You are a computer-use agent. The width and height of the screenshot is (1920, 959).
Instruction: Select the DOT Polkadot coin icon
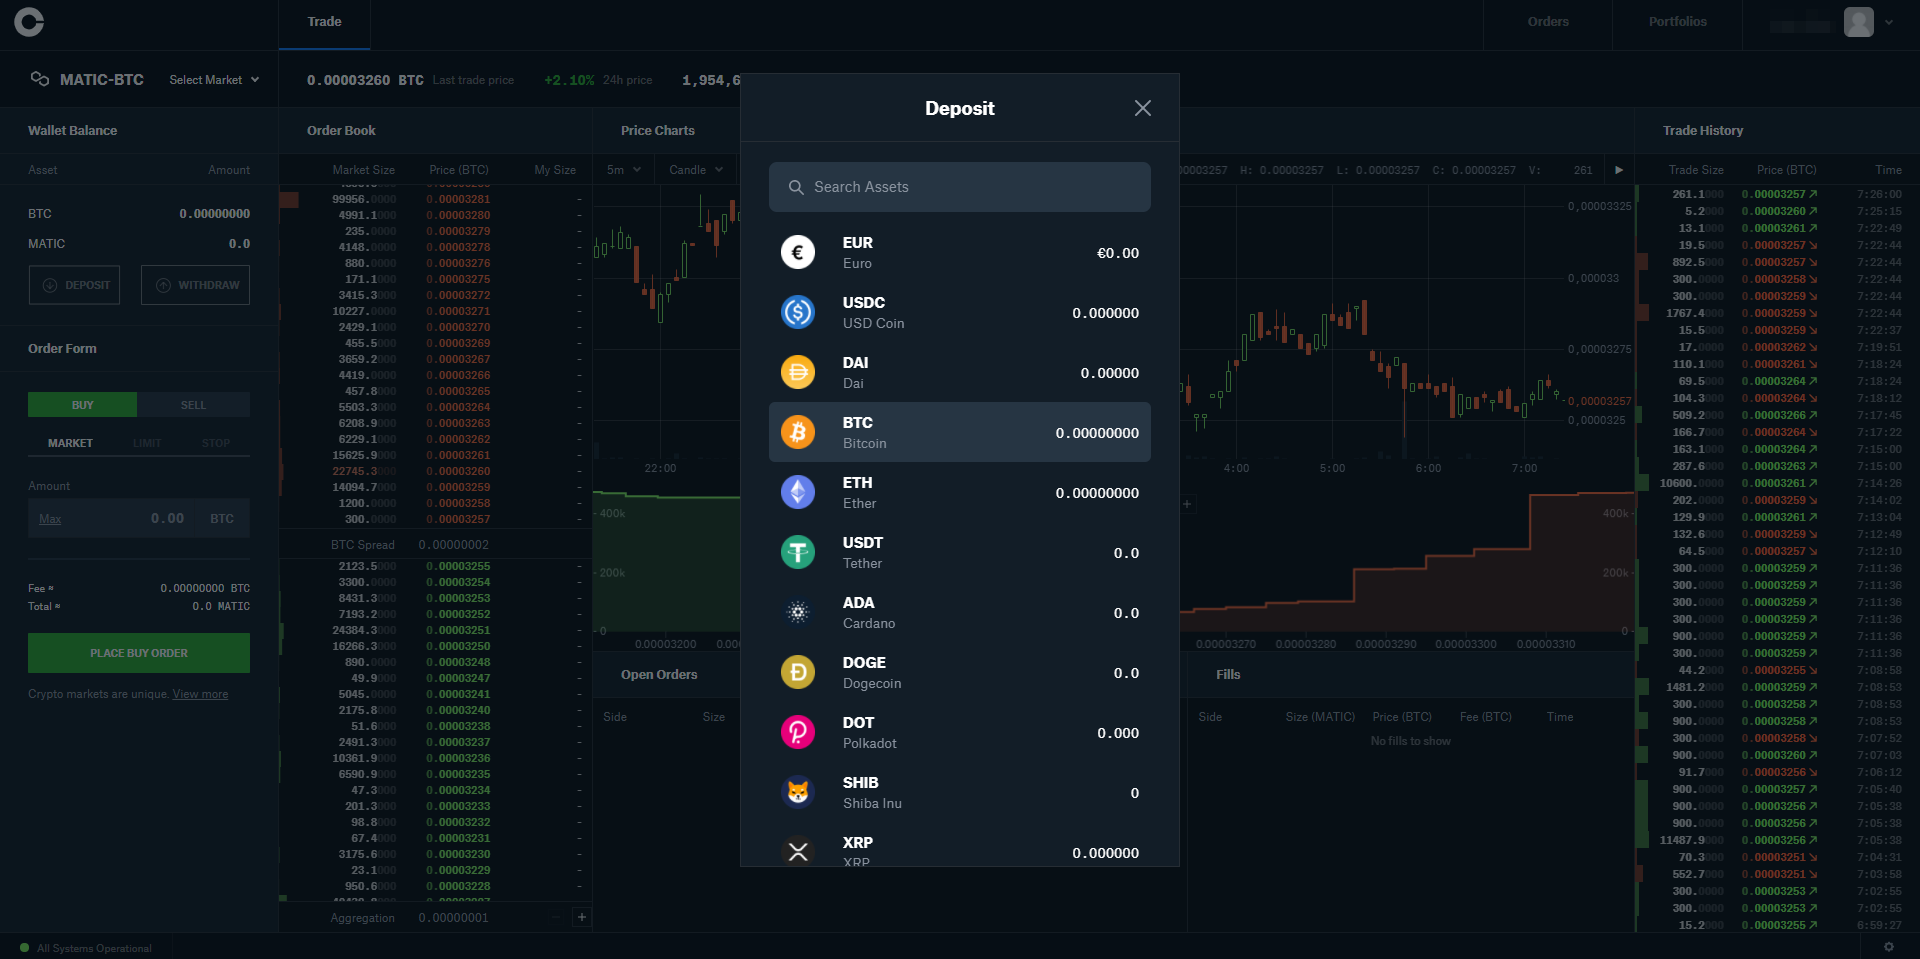(798, 732)
